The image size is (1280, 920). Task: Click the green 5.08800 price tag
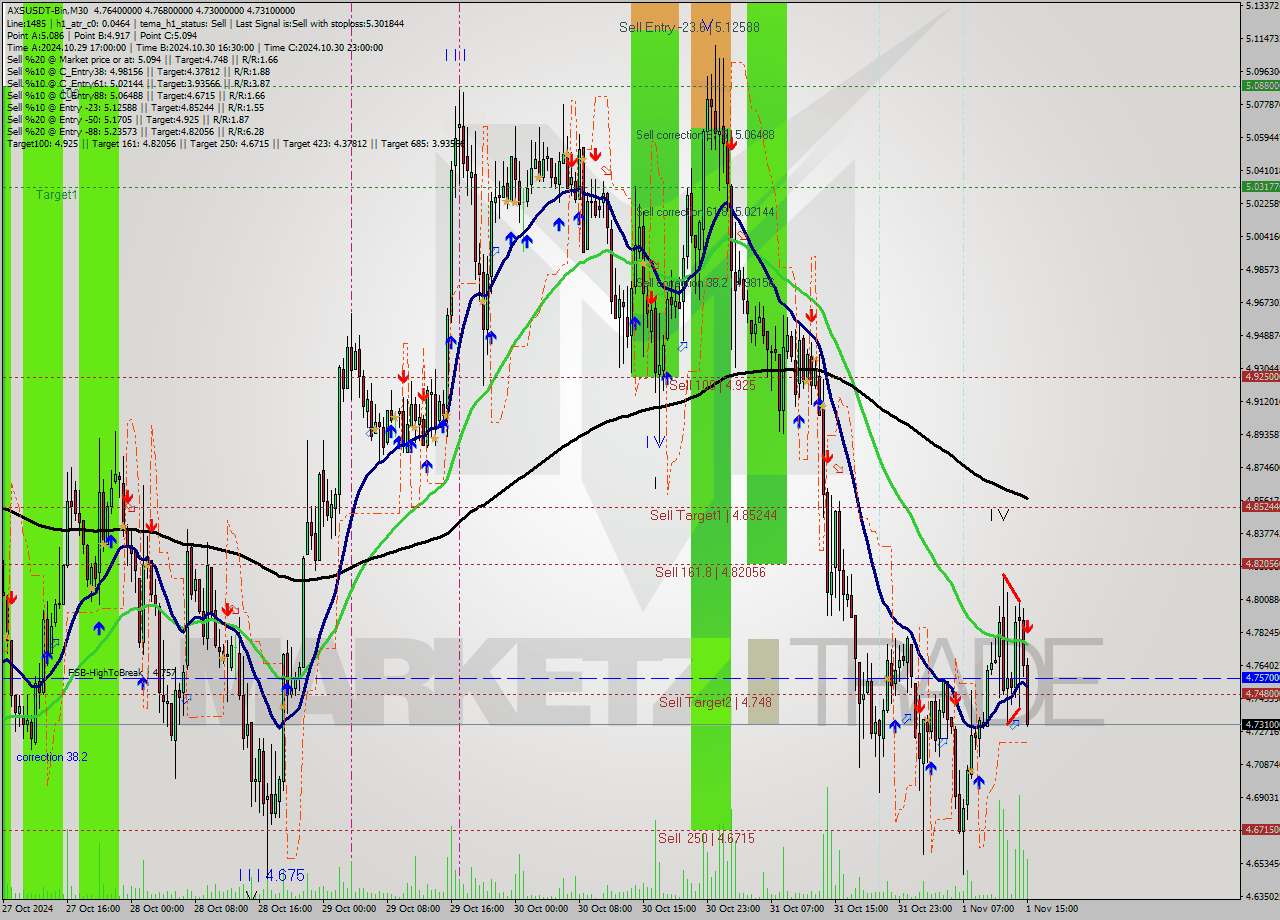coord(1260,86)
